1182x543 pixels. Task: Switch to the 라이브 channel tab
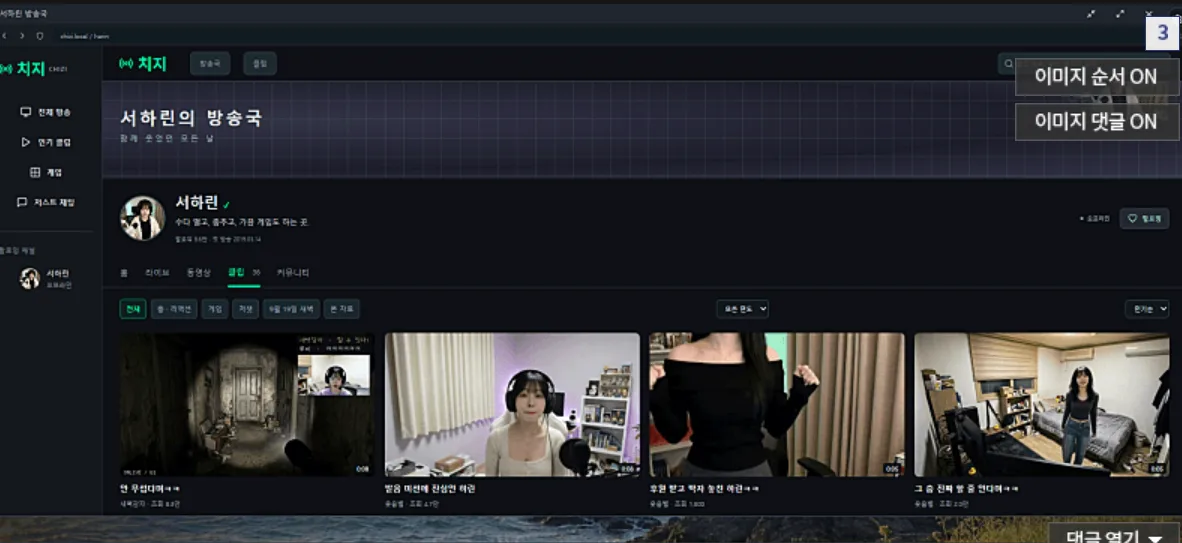click(x=158, y=272)
